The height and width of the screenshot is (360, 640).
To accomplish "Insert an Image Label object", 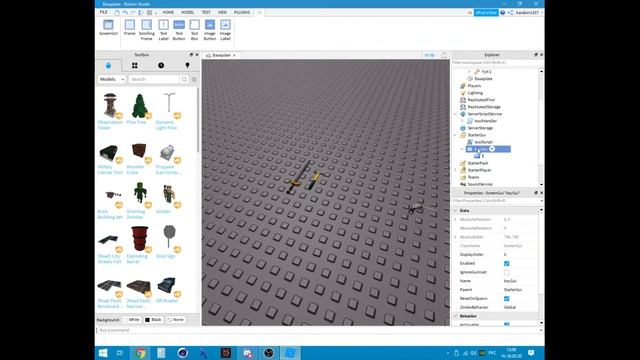I will coord(225,30).
